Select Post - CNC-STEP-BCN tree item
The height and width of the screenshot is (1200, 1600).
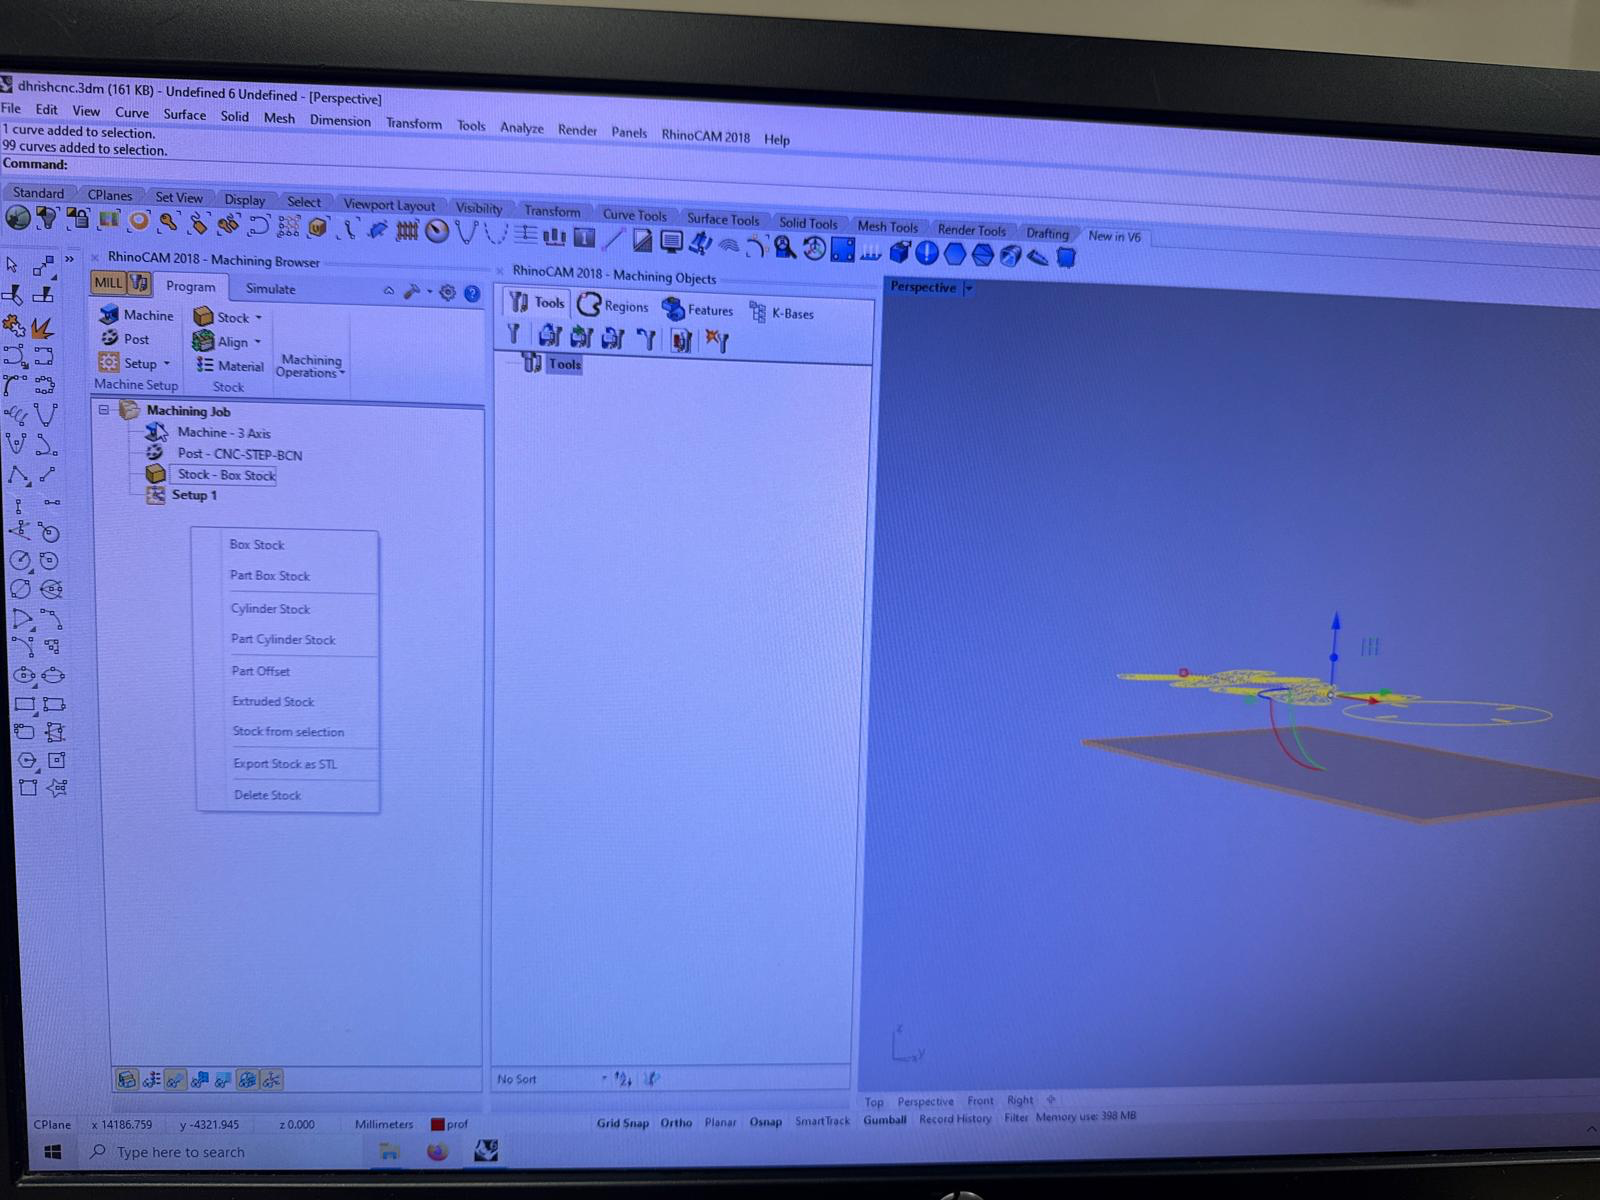coord(240,454)
